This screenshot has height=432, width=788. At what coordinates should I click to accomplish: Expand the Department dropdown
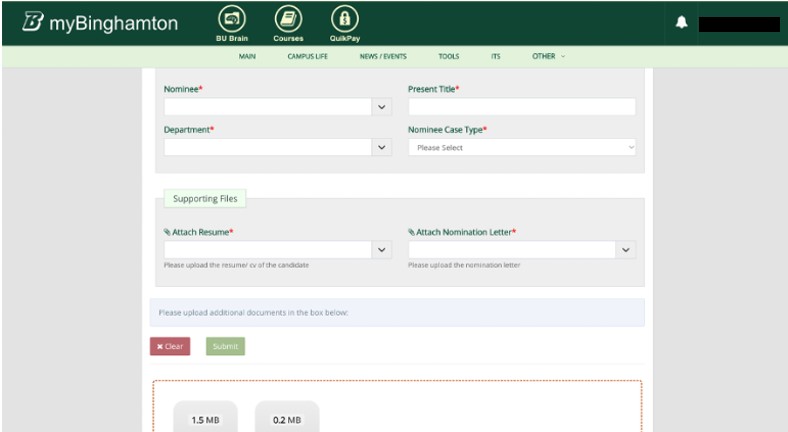tap(381, 147)
